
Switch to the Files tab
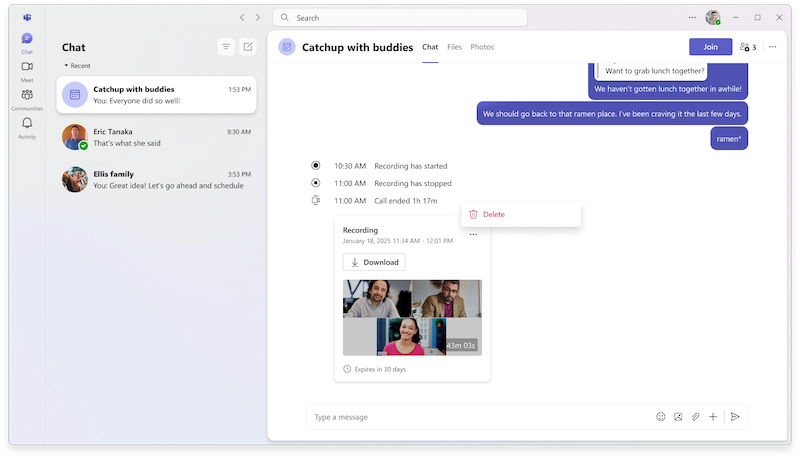pyautogui.click(x=454, y=47)
